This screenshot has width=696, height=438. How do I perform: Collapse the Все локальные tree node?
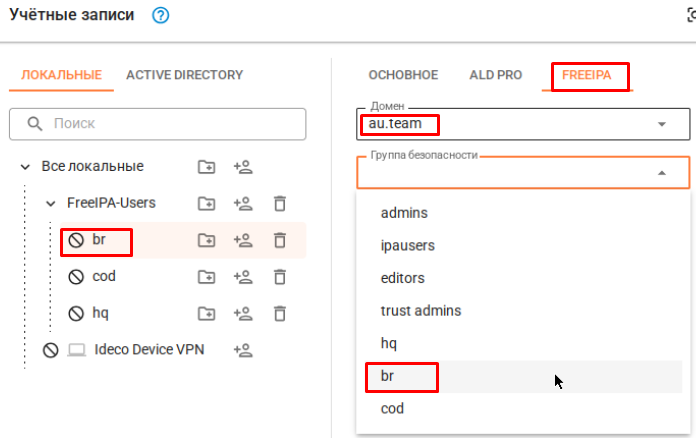click(x=25, y=167)
